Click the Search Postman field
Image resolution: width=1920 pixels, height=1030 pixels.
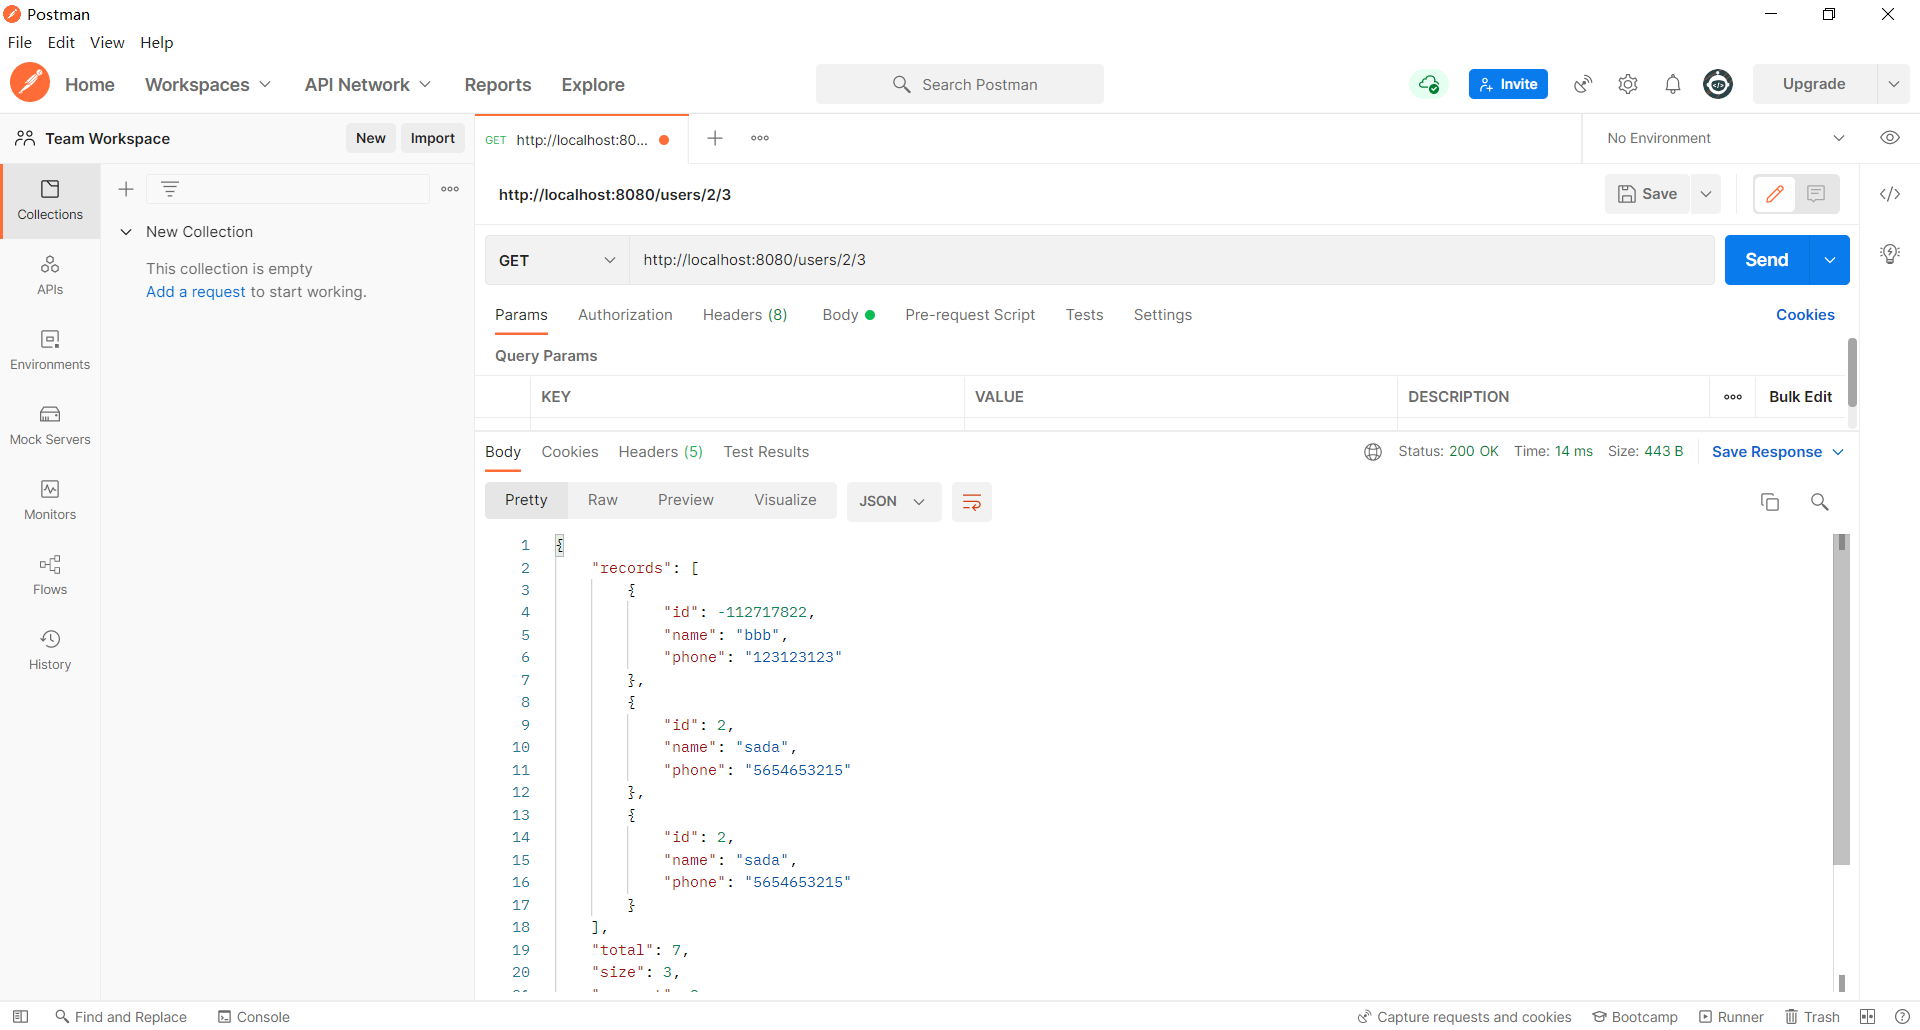click(x=960, y=84)
